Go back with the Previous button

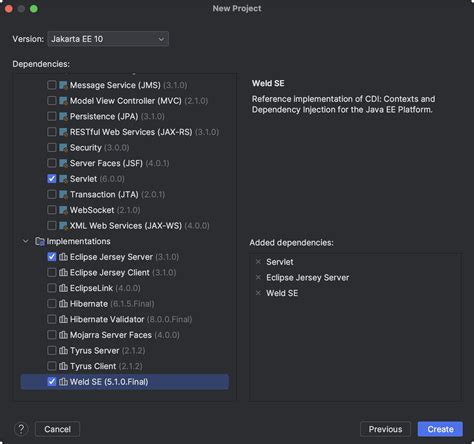[385, 429]
